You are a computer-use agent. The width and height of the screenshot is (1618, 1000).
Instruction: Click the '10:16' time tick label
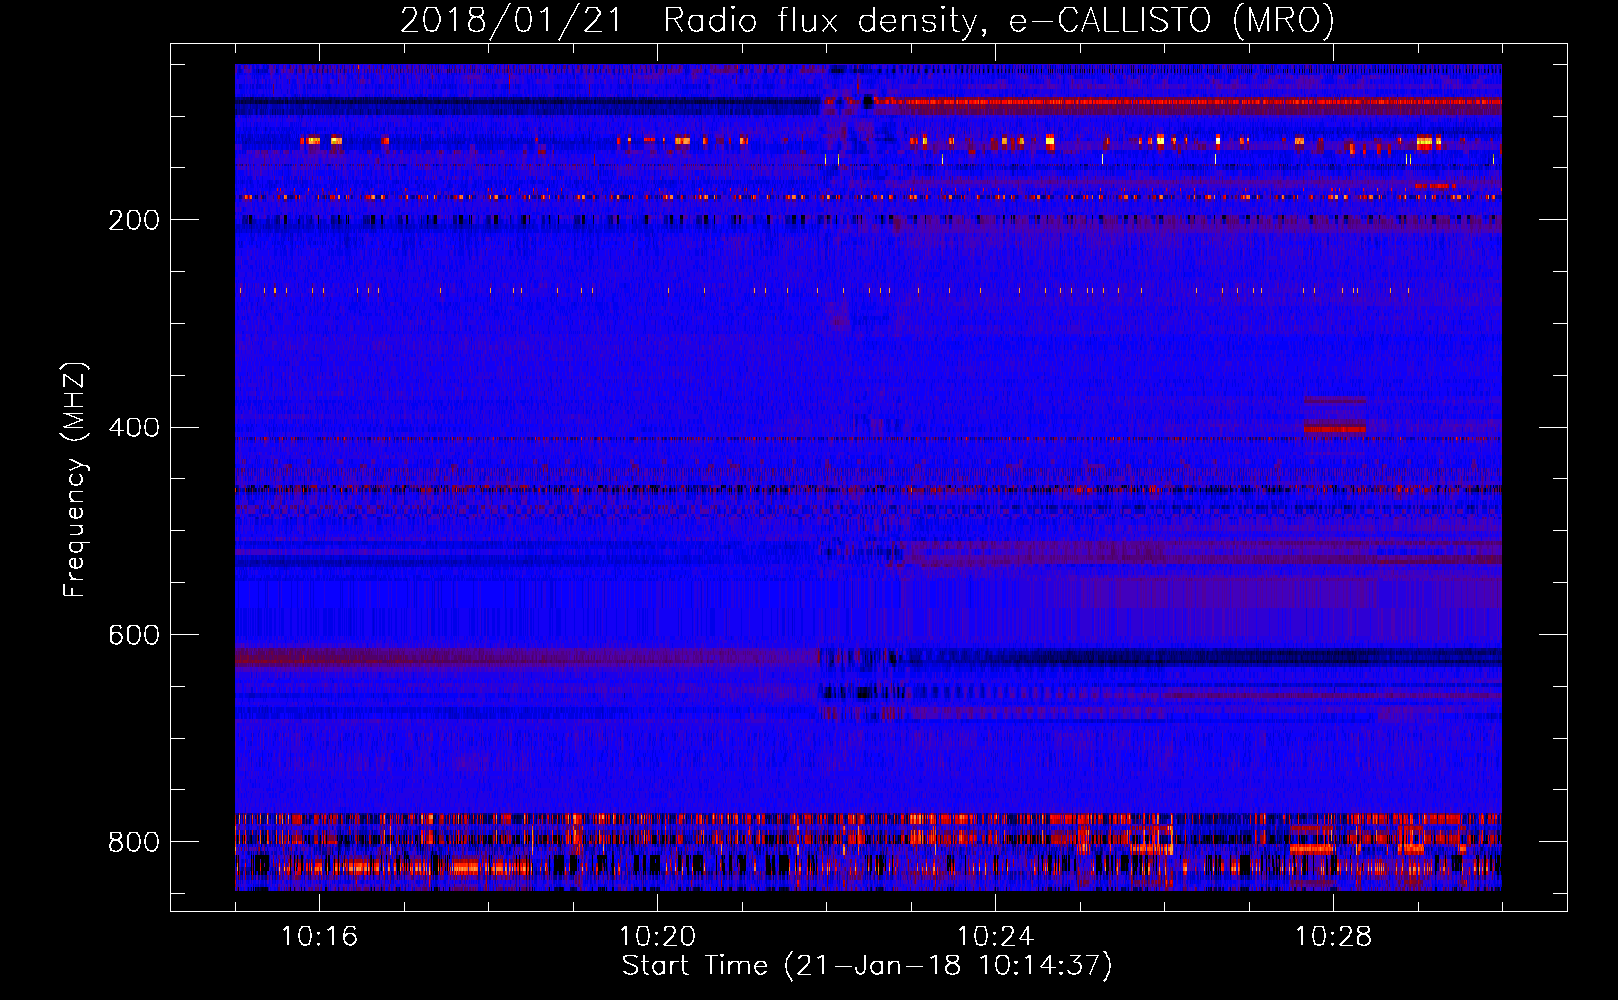pyautogui.click(x=319, y=936)
